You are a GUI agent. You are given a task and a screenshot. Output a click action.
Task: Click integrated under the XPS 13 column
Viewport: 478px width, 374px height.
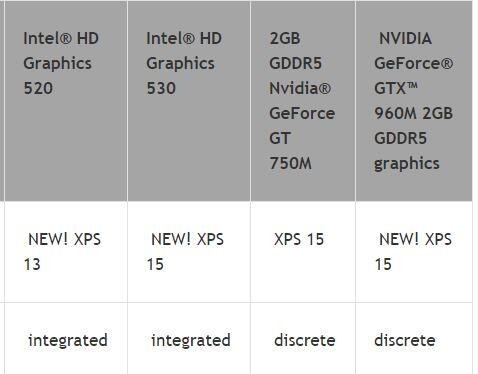coord(68,340)
